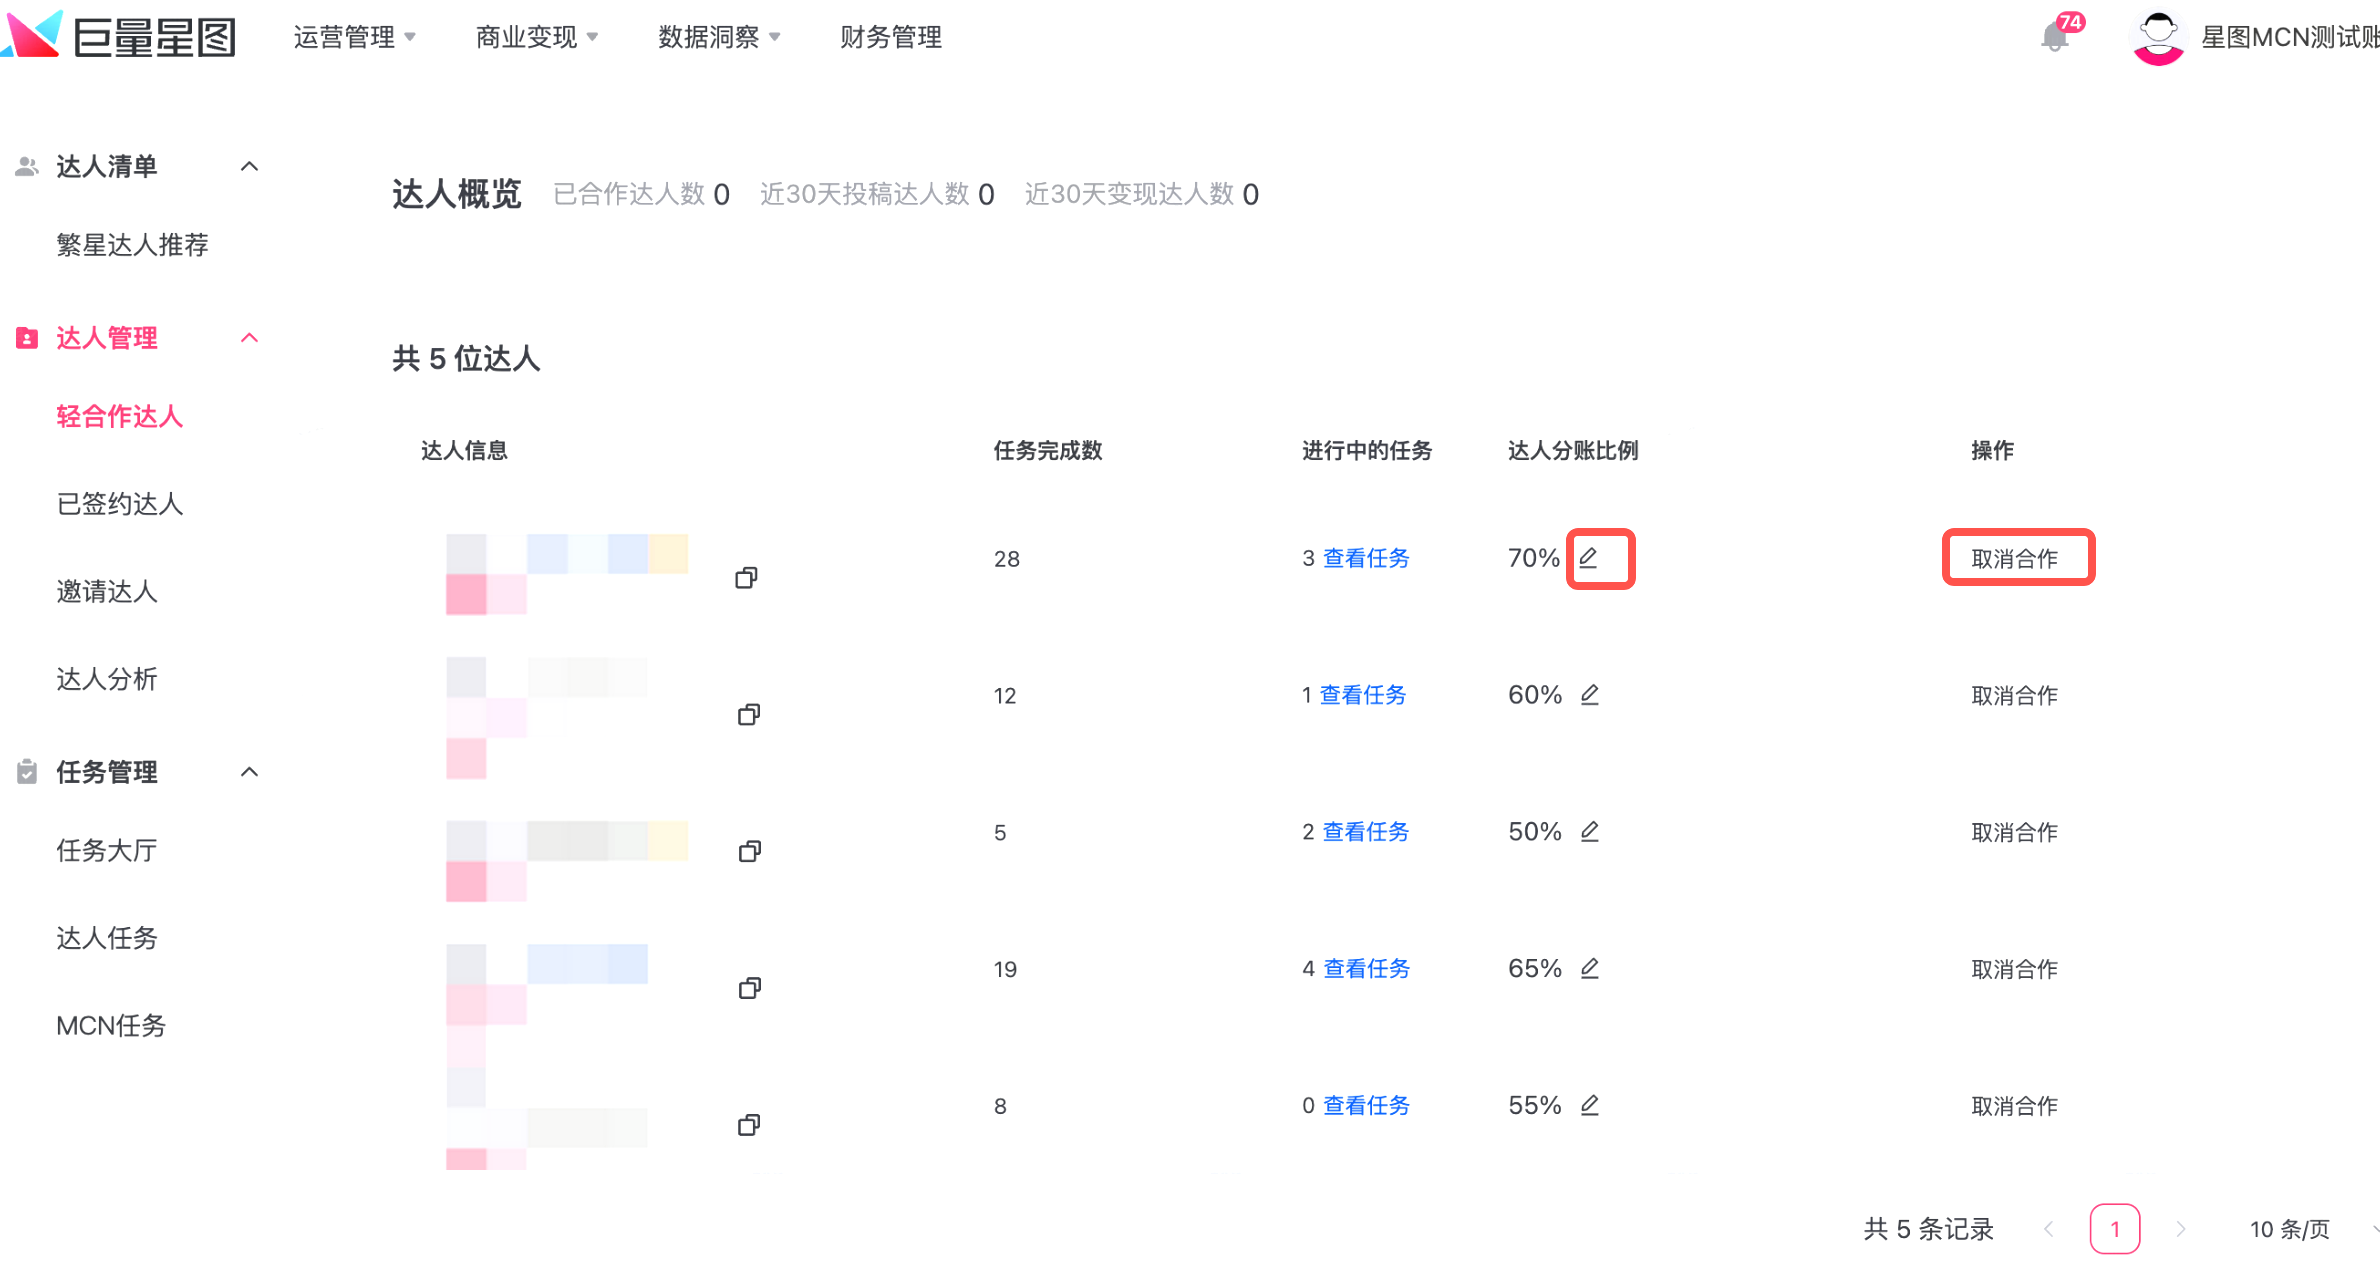Open 查看任务 link with 4 ongoing tasks
The image size is (2380, 1262).
[1366, 969]
